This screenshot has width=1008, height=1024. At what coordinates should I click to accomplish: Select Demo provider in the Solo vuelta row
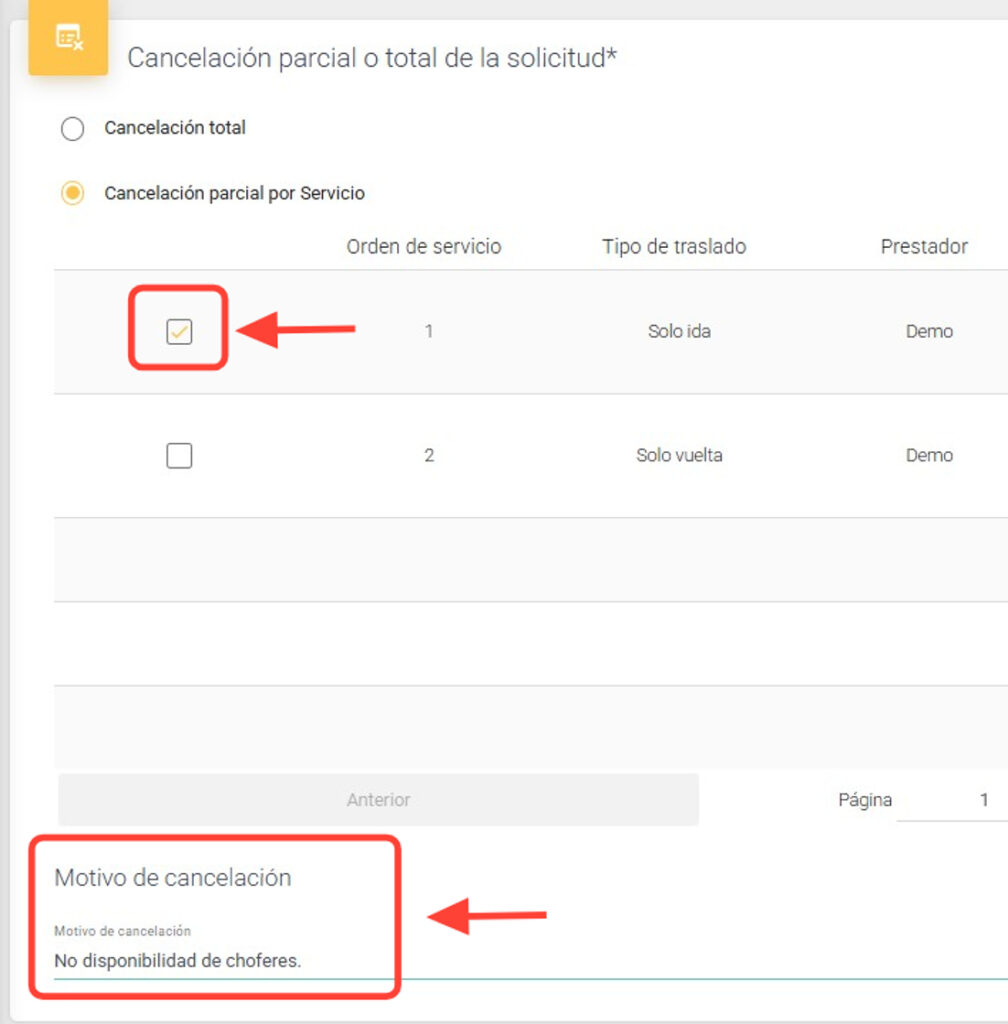pyautogui.click(x=929, y=455)
